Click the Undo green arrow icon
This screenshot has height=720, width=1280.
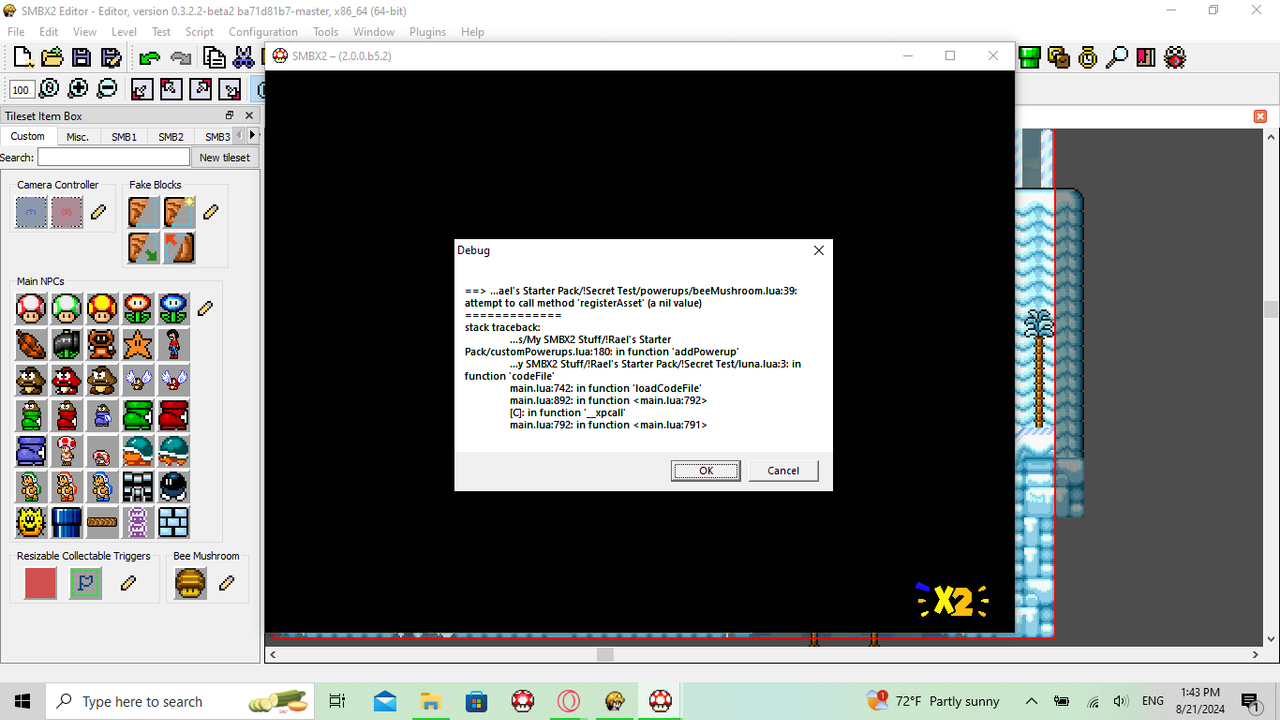(148, 57)
